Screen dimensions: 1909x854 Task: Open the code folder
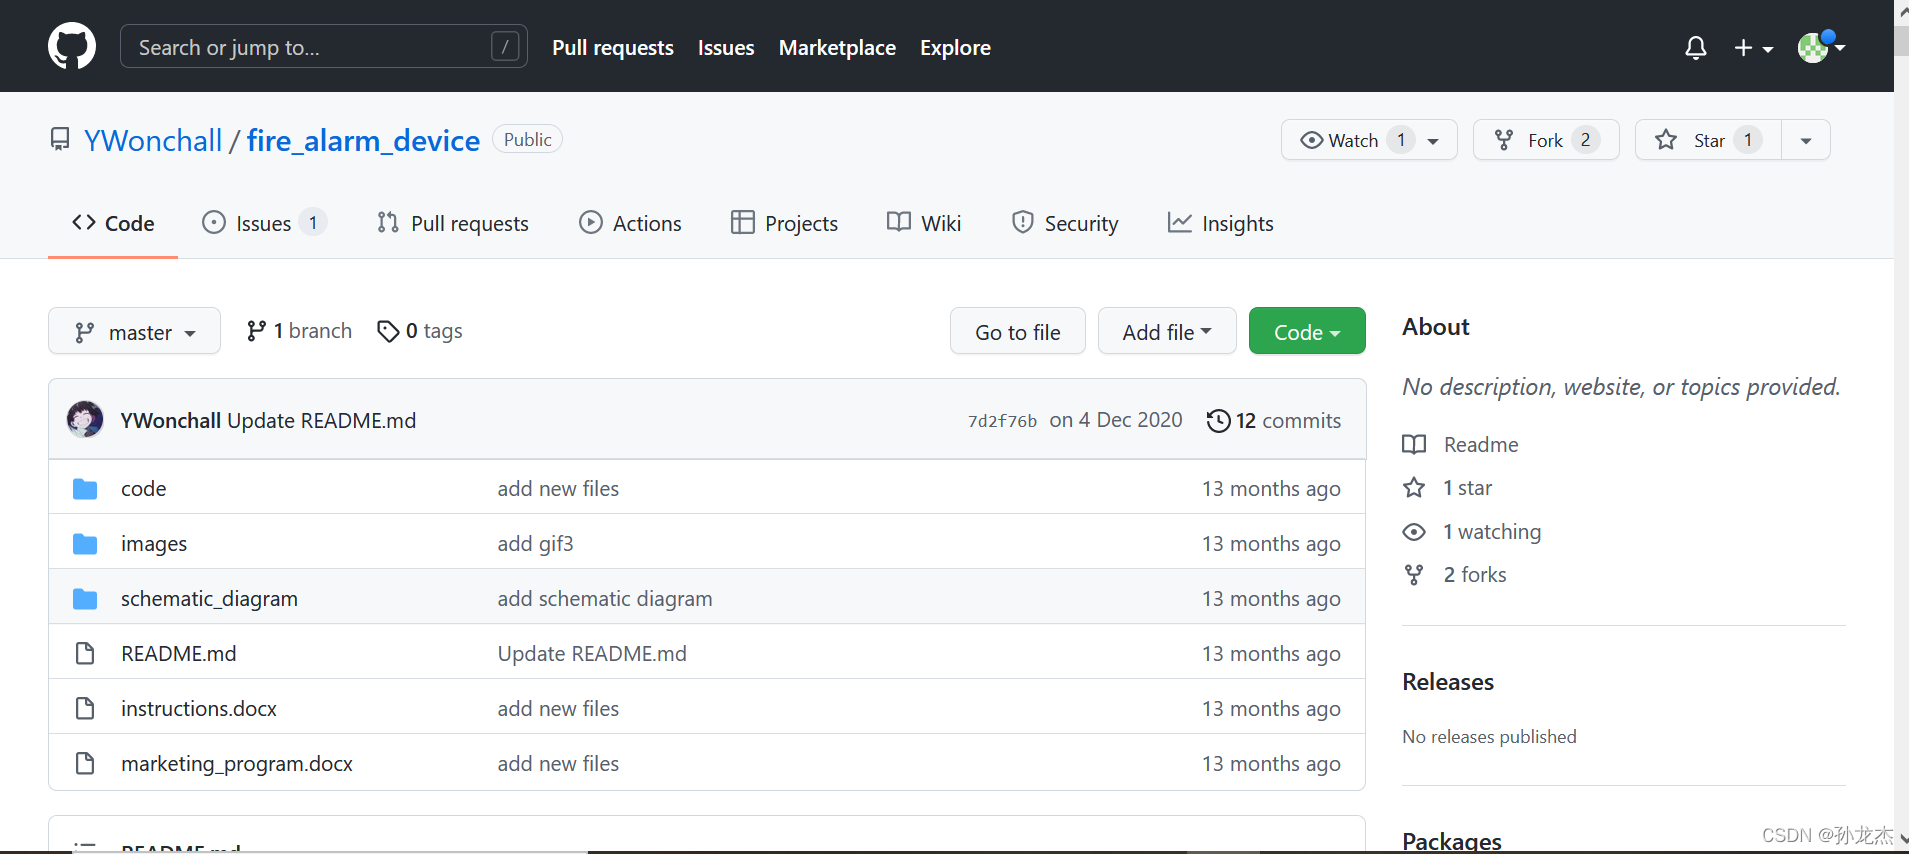click(143, 489)
